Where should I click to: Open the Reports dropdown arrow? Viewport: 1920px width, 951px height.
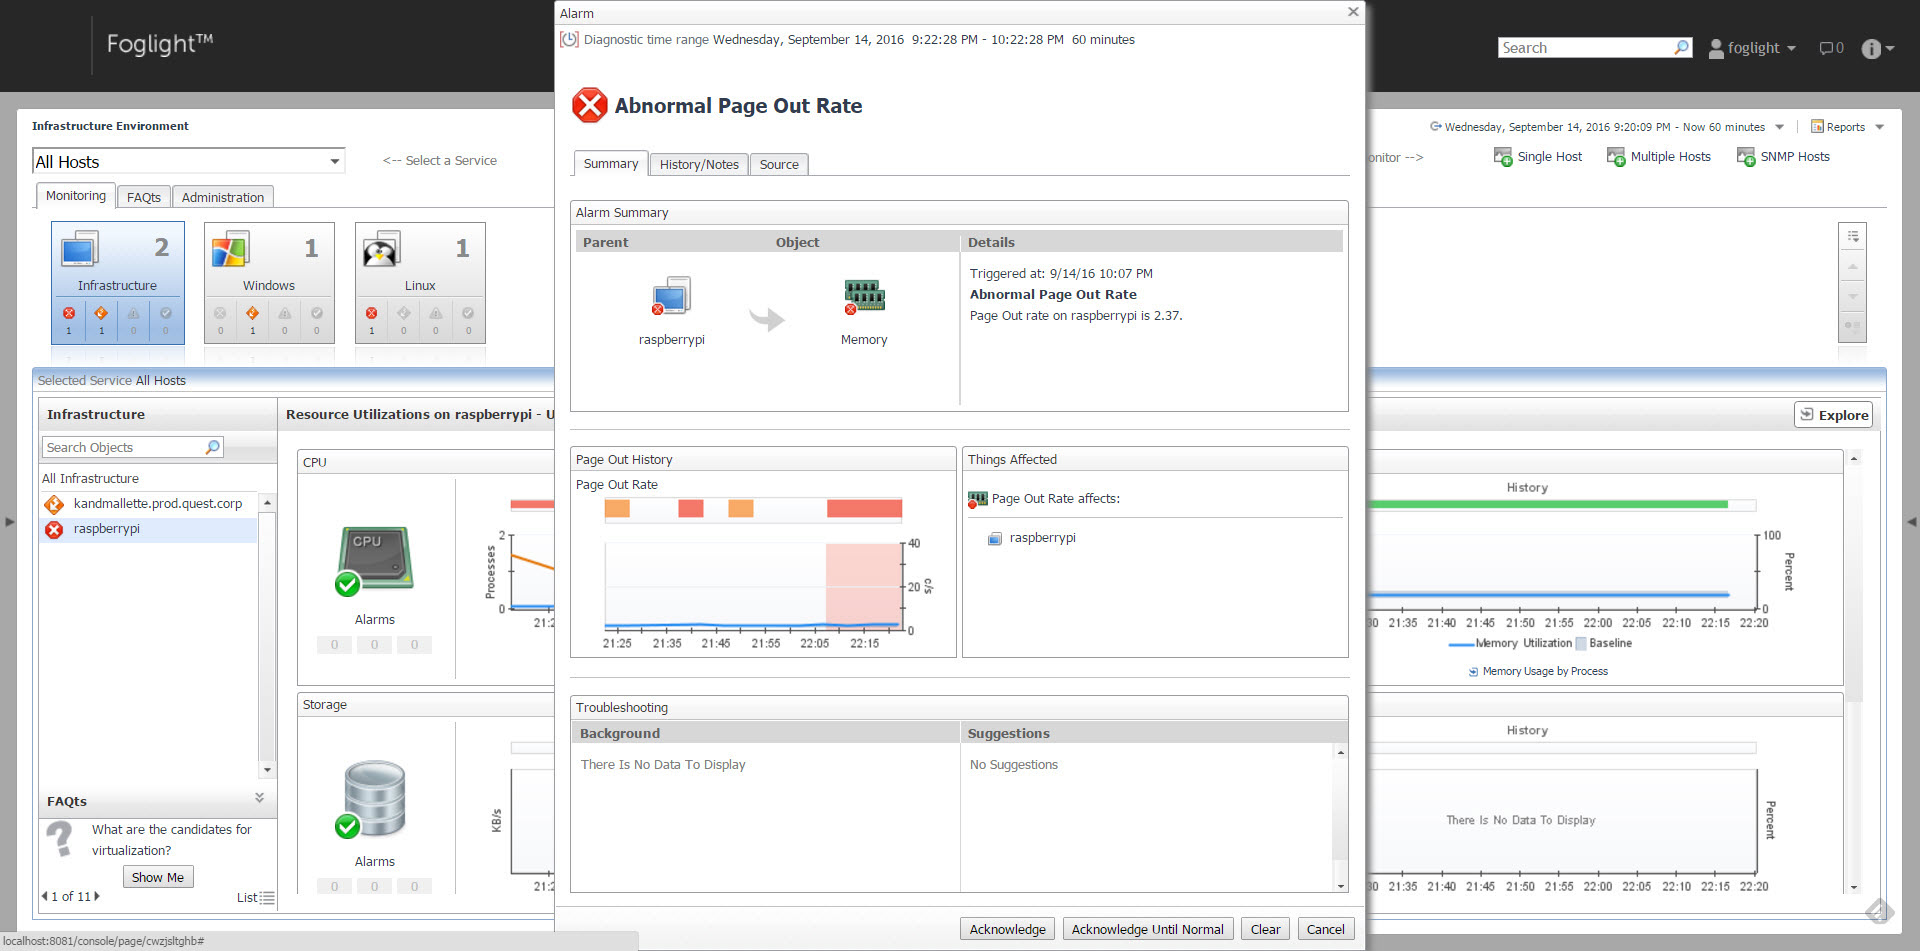point(1879,127)
